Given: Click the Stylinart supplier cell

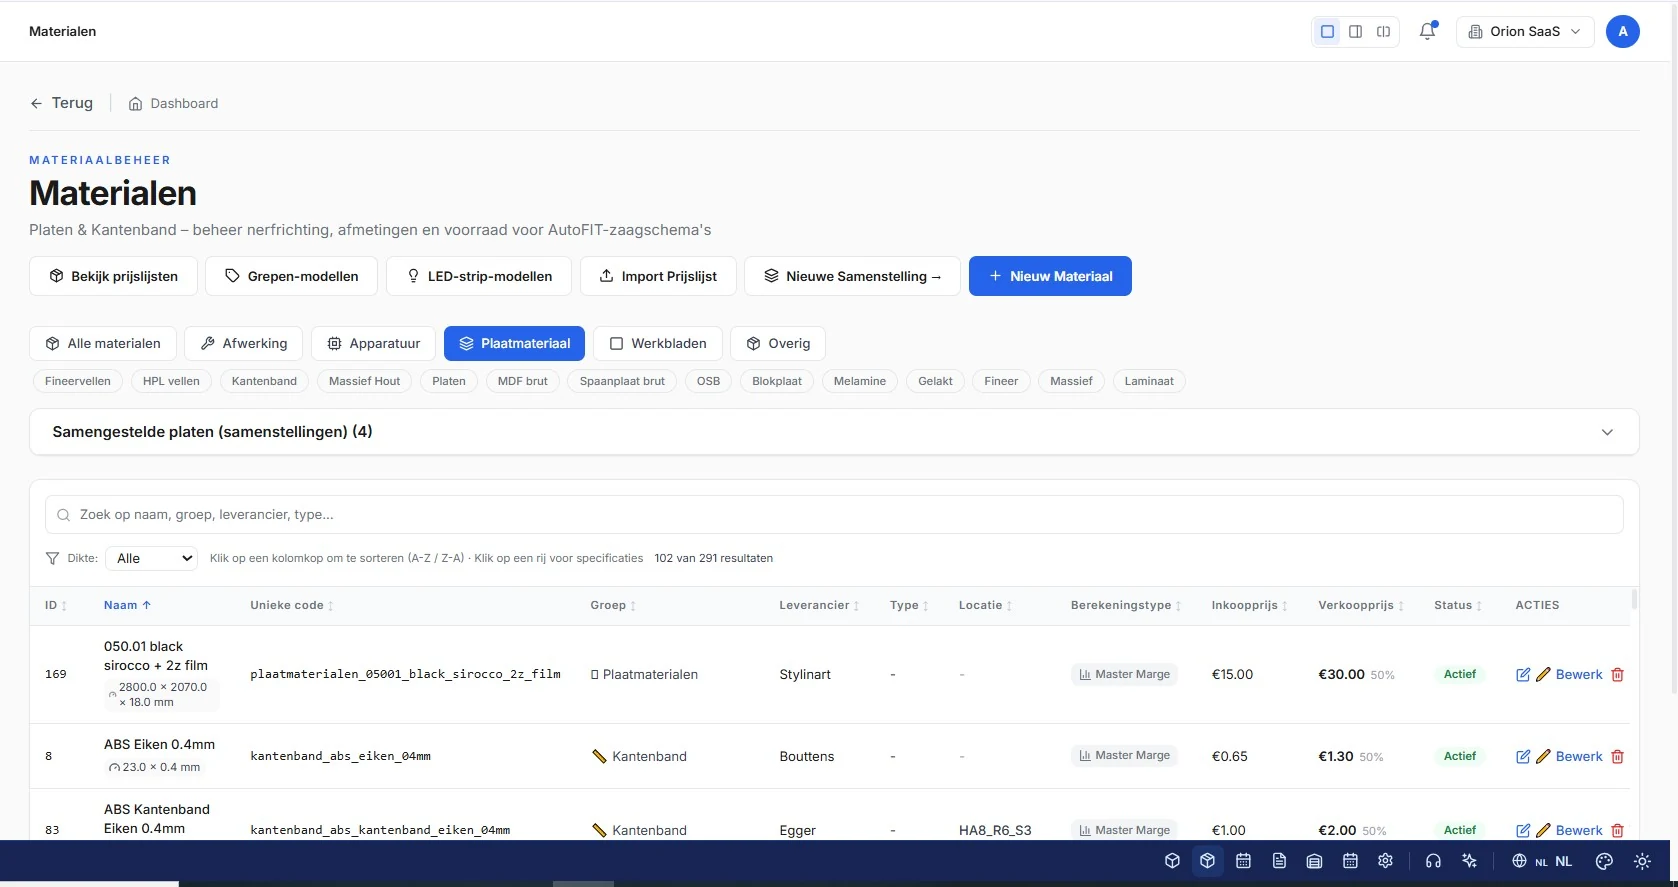Looking at the screenshot, I should pyautogui.click(x=805, y=675).
